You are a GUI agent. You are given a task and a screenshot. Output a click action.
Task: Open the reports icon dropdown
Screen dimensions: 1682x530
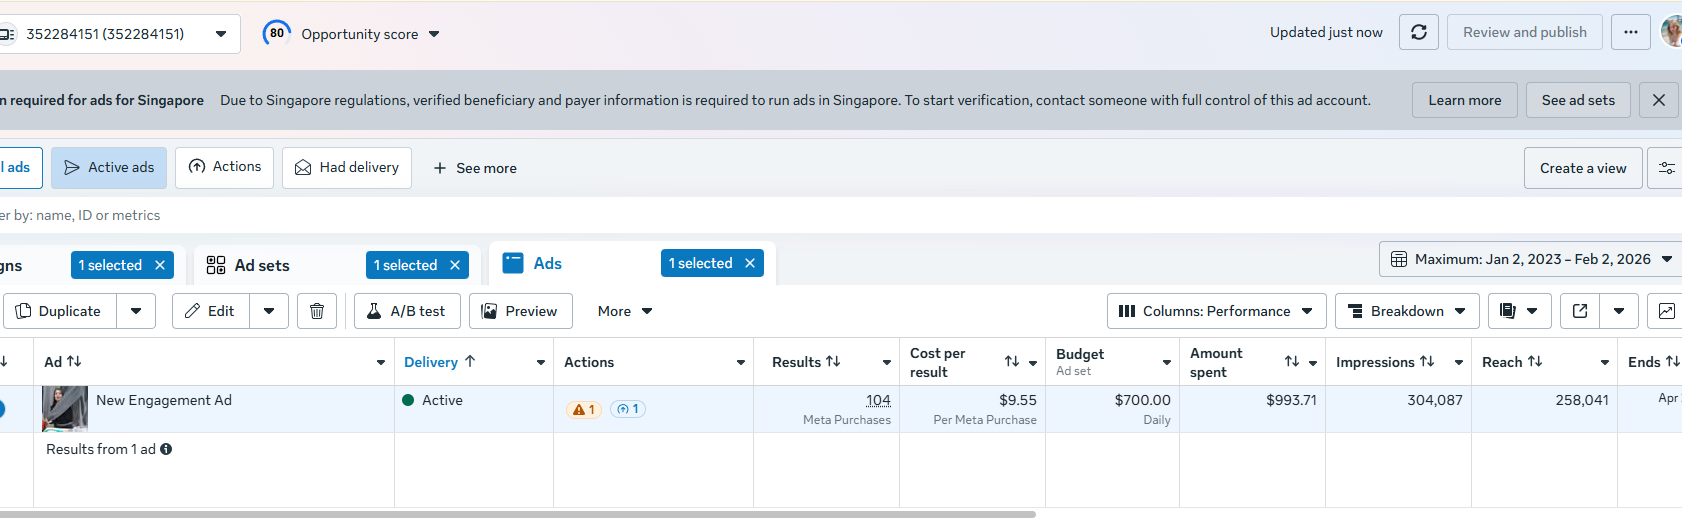[1519, 311]
